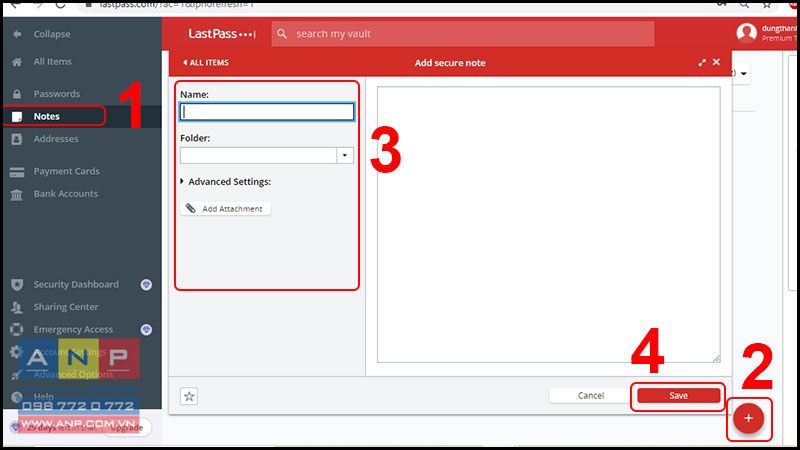Open the Passwords section
This screenshot has width=800, height=450.
tap(57, 94)
